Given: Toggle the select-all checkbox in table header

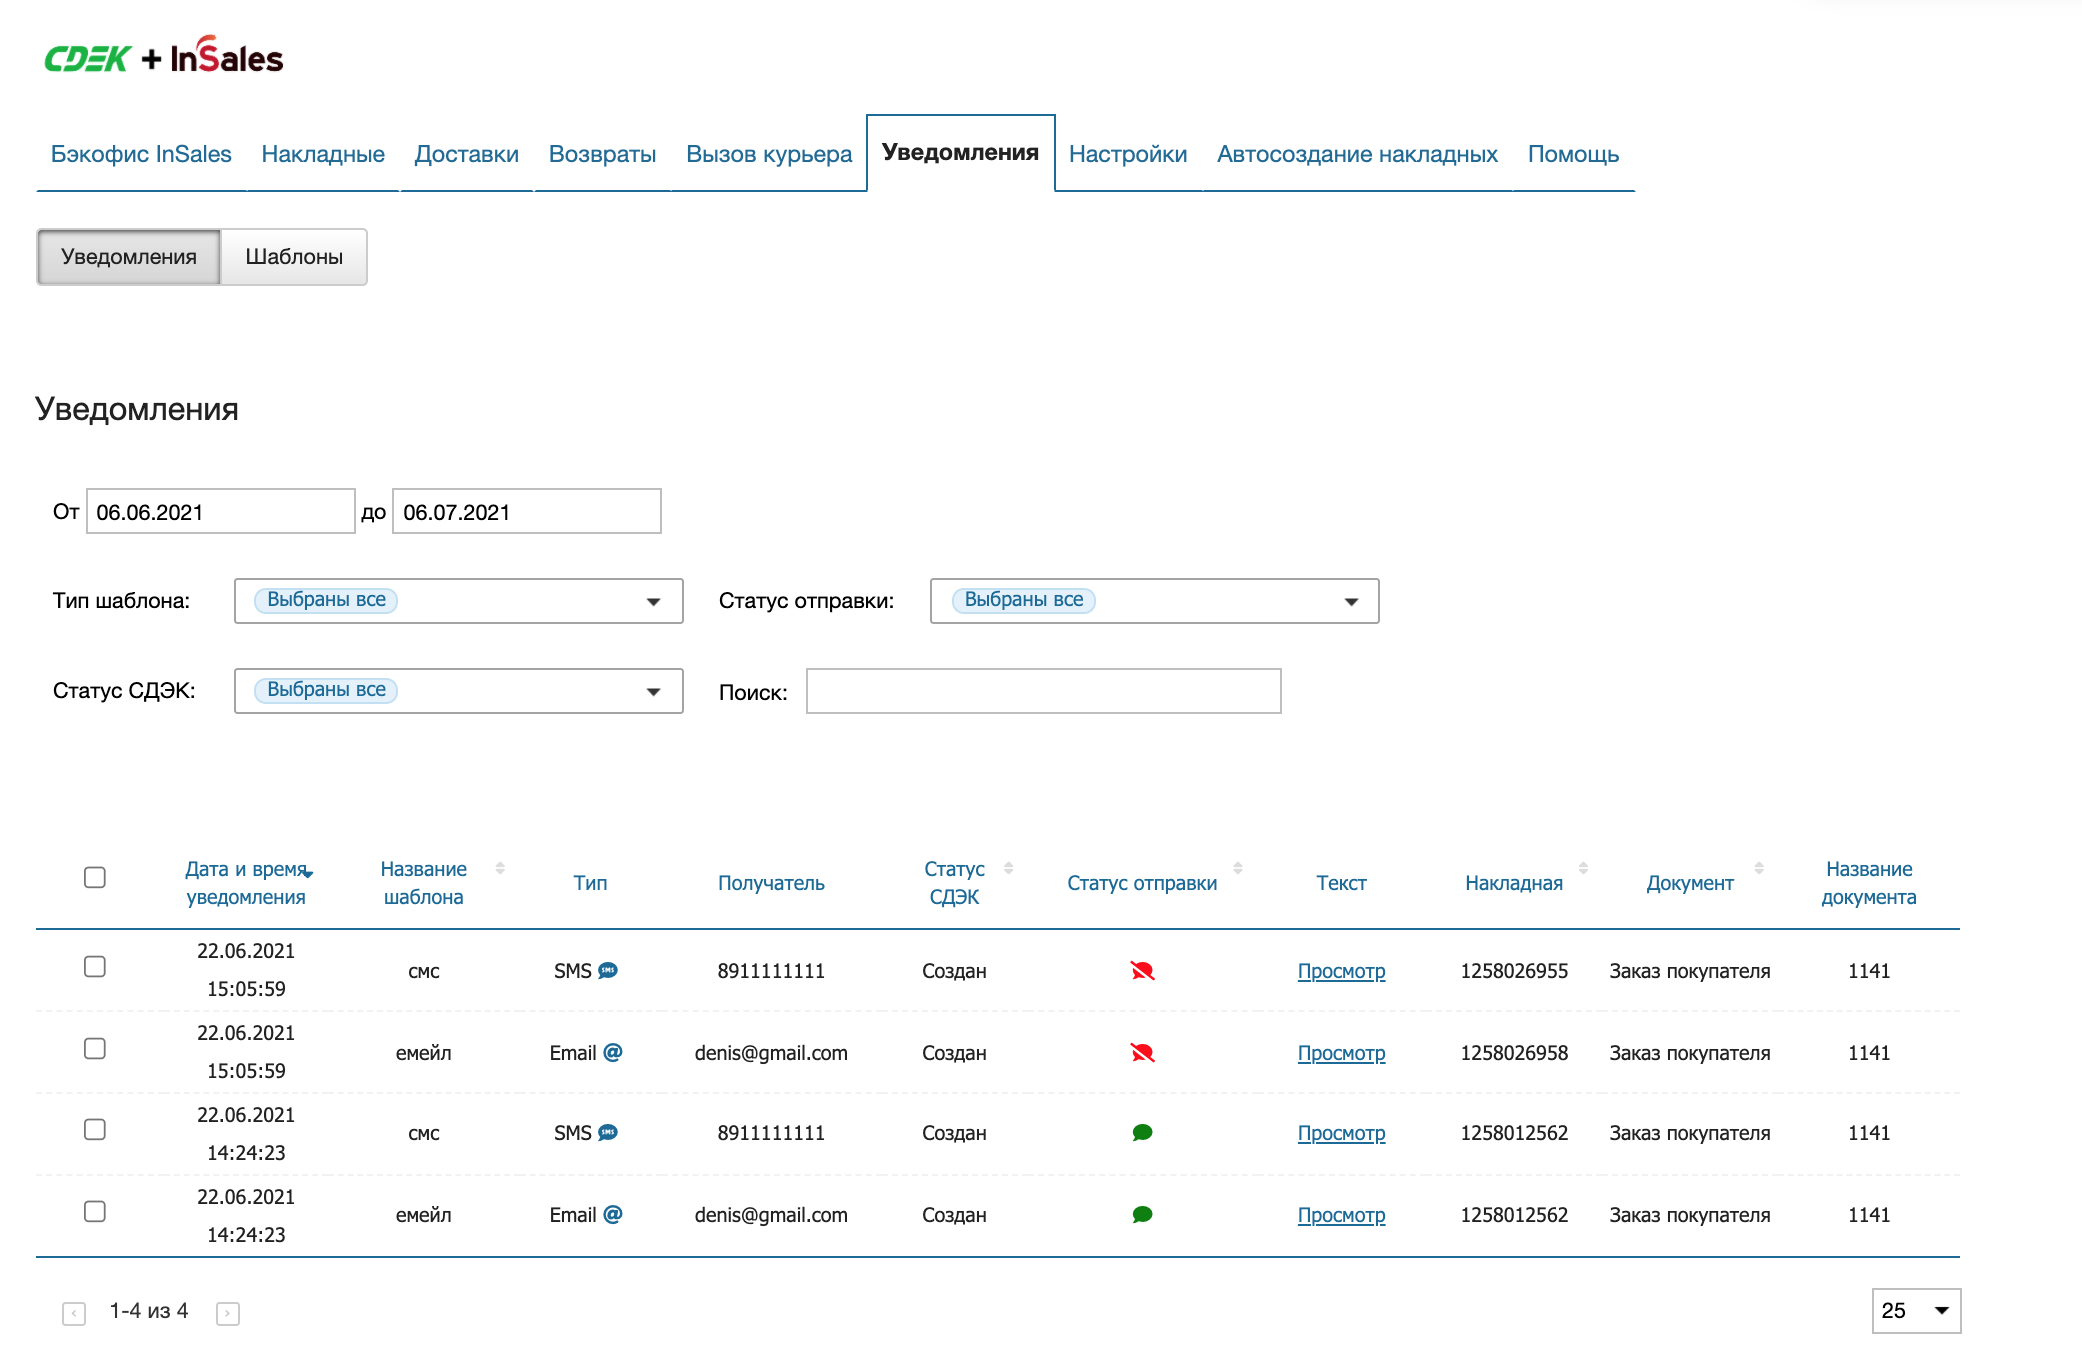Looking at the screenshot, I should click(95, 877).
